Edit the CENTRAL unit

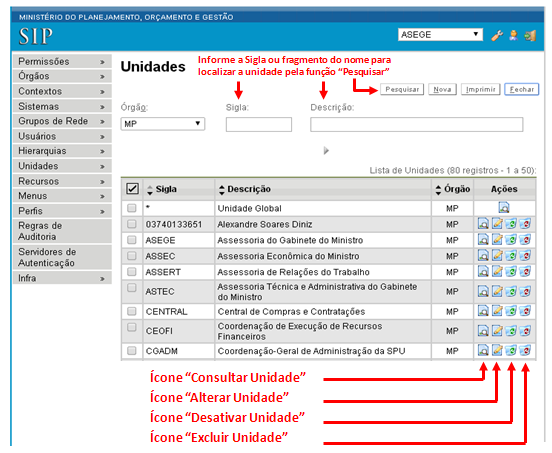pos(497,311)
